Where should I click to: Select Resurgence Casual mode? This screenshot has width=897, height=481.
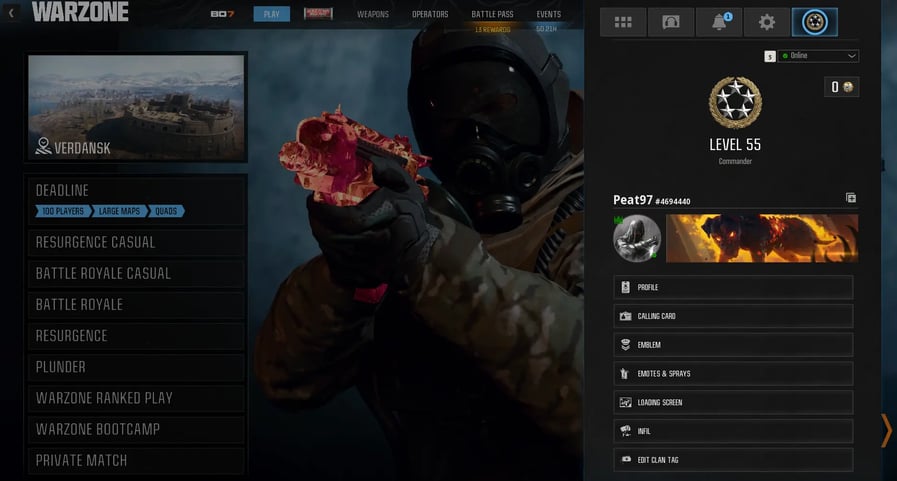[x=137, y=243]
